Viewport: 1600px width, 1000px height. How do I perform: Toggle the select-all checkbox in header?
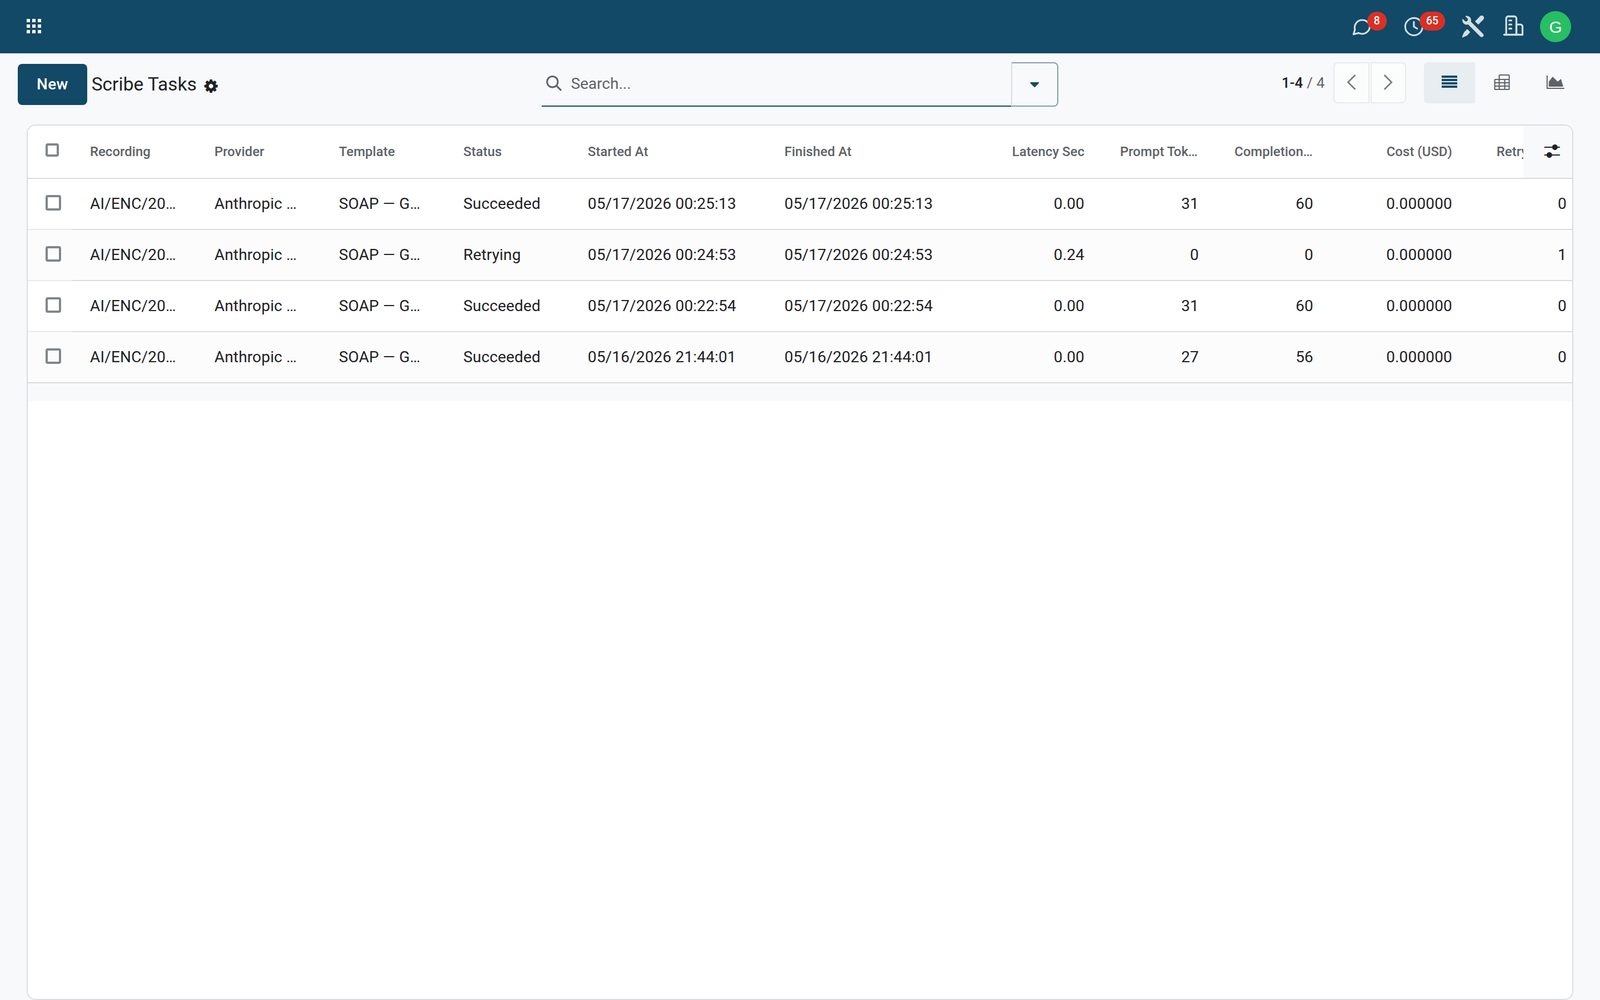tap(53, 150)
